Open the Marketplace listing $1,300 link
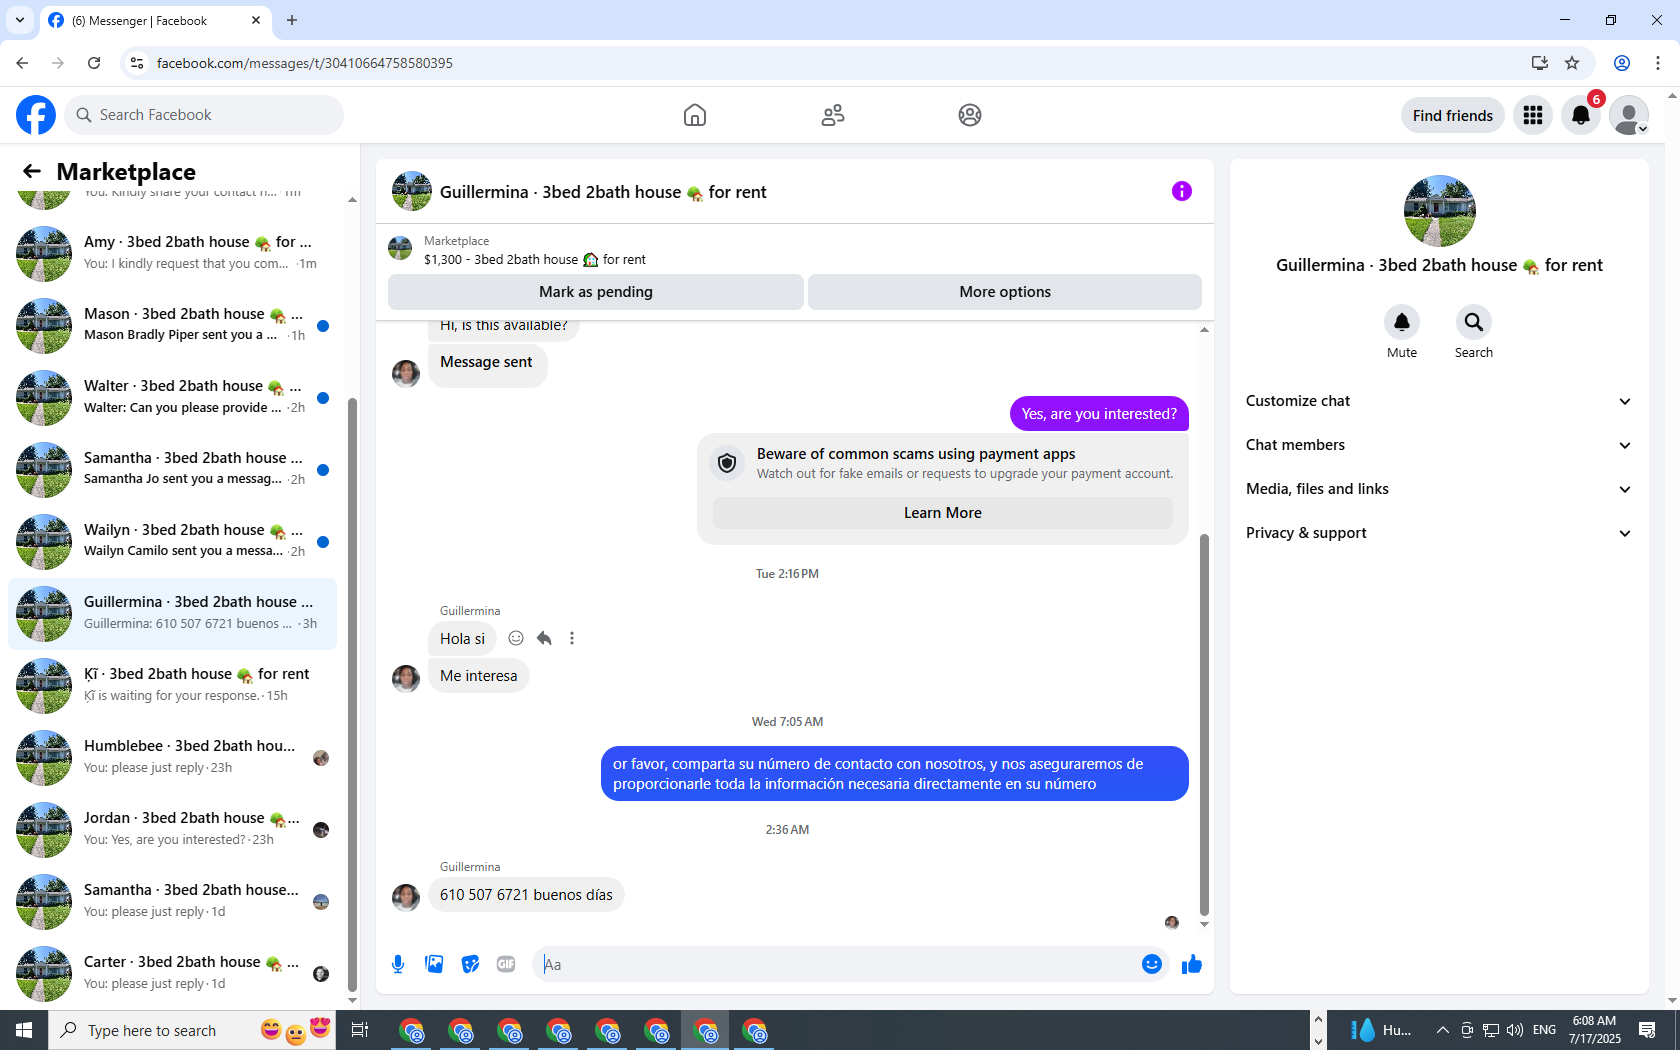Screen dimensions: 1680x1050 [535, 260]
